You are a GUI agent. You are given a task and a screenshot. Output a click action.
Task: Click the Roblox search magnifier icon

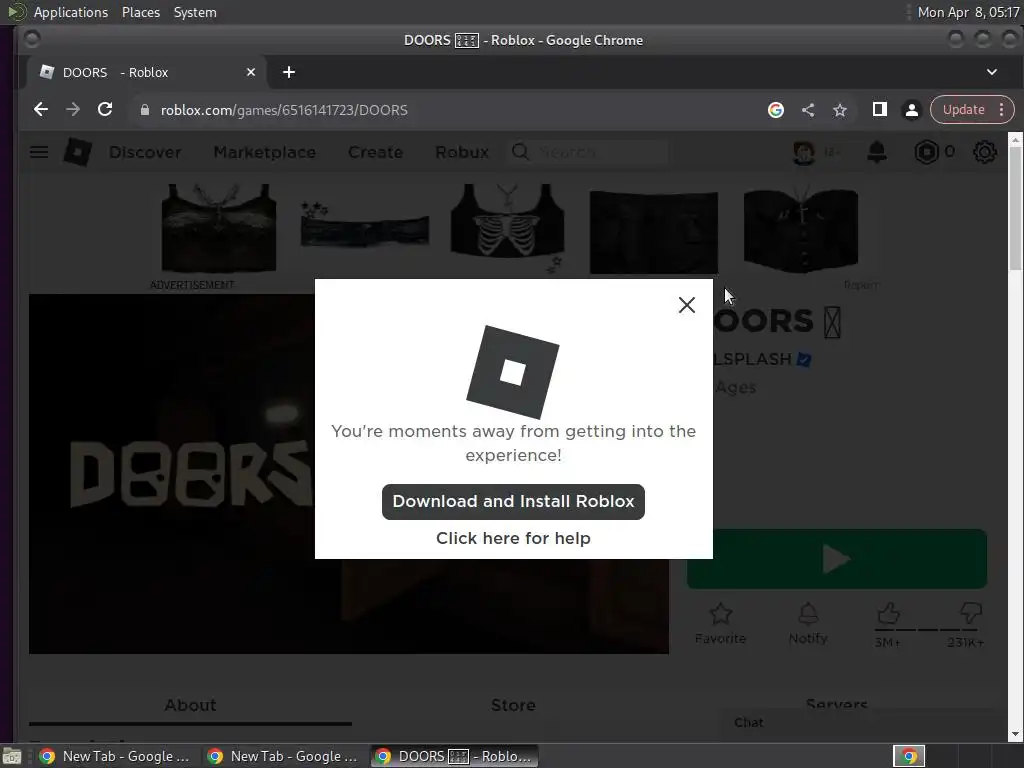coord(520,152)
